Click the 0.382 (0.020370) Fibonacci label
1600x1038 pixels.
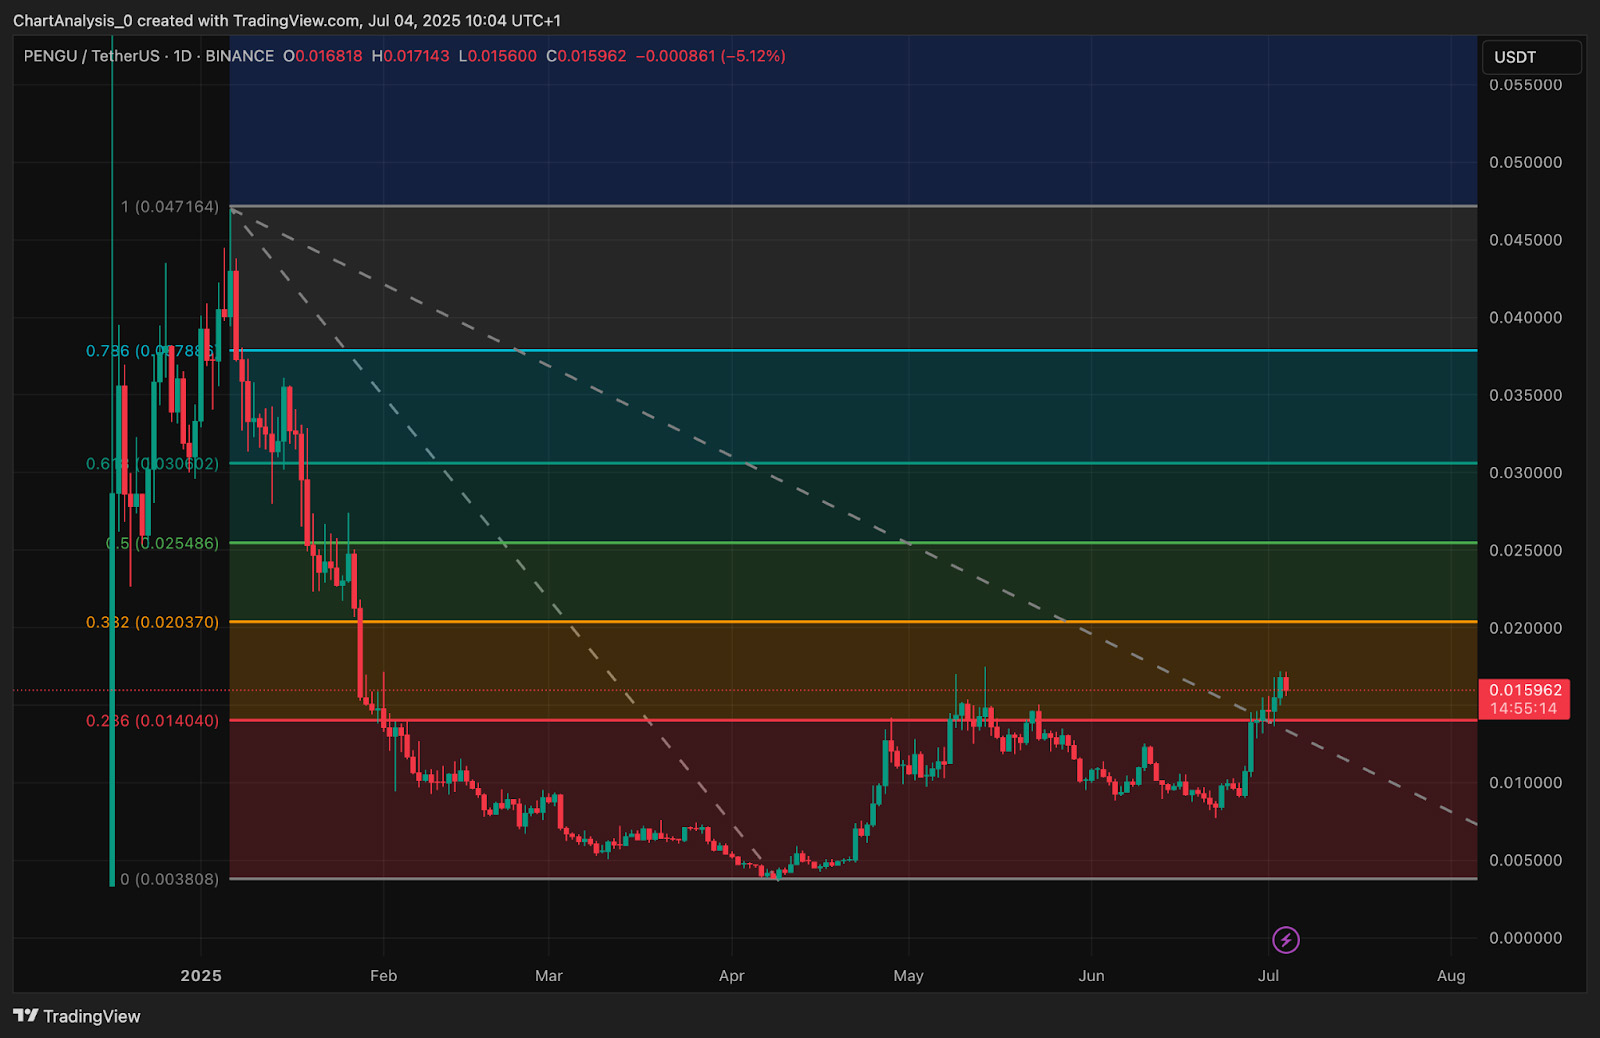point(152,622)
